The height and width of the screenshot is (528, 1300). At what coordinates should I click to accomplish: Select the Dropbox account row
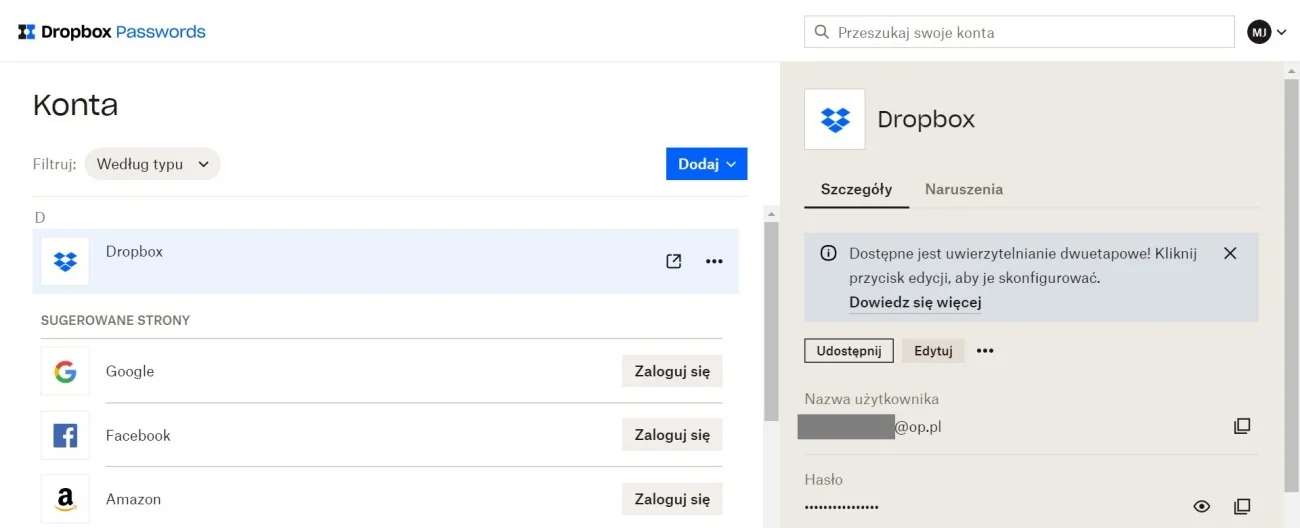coord(386,261)
